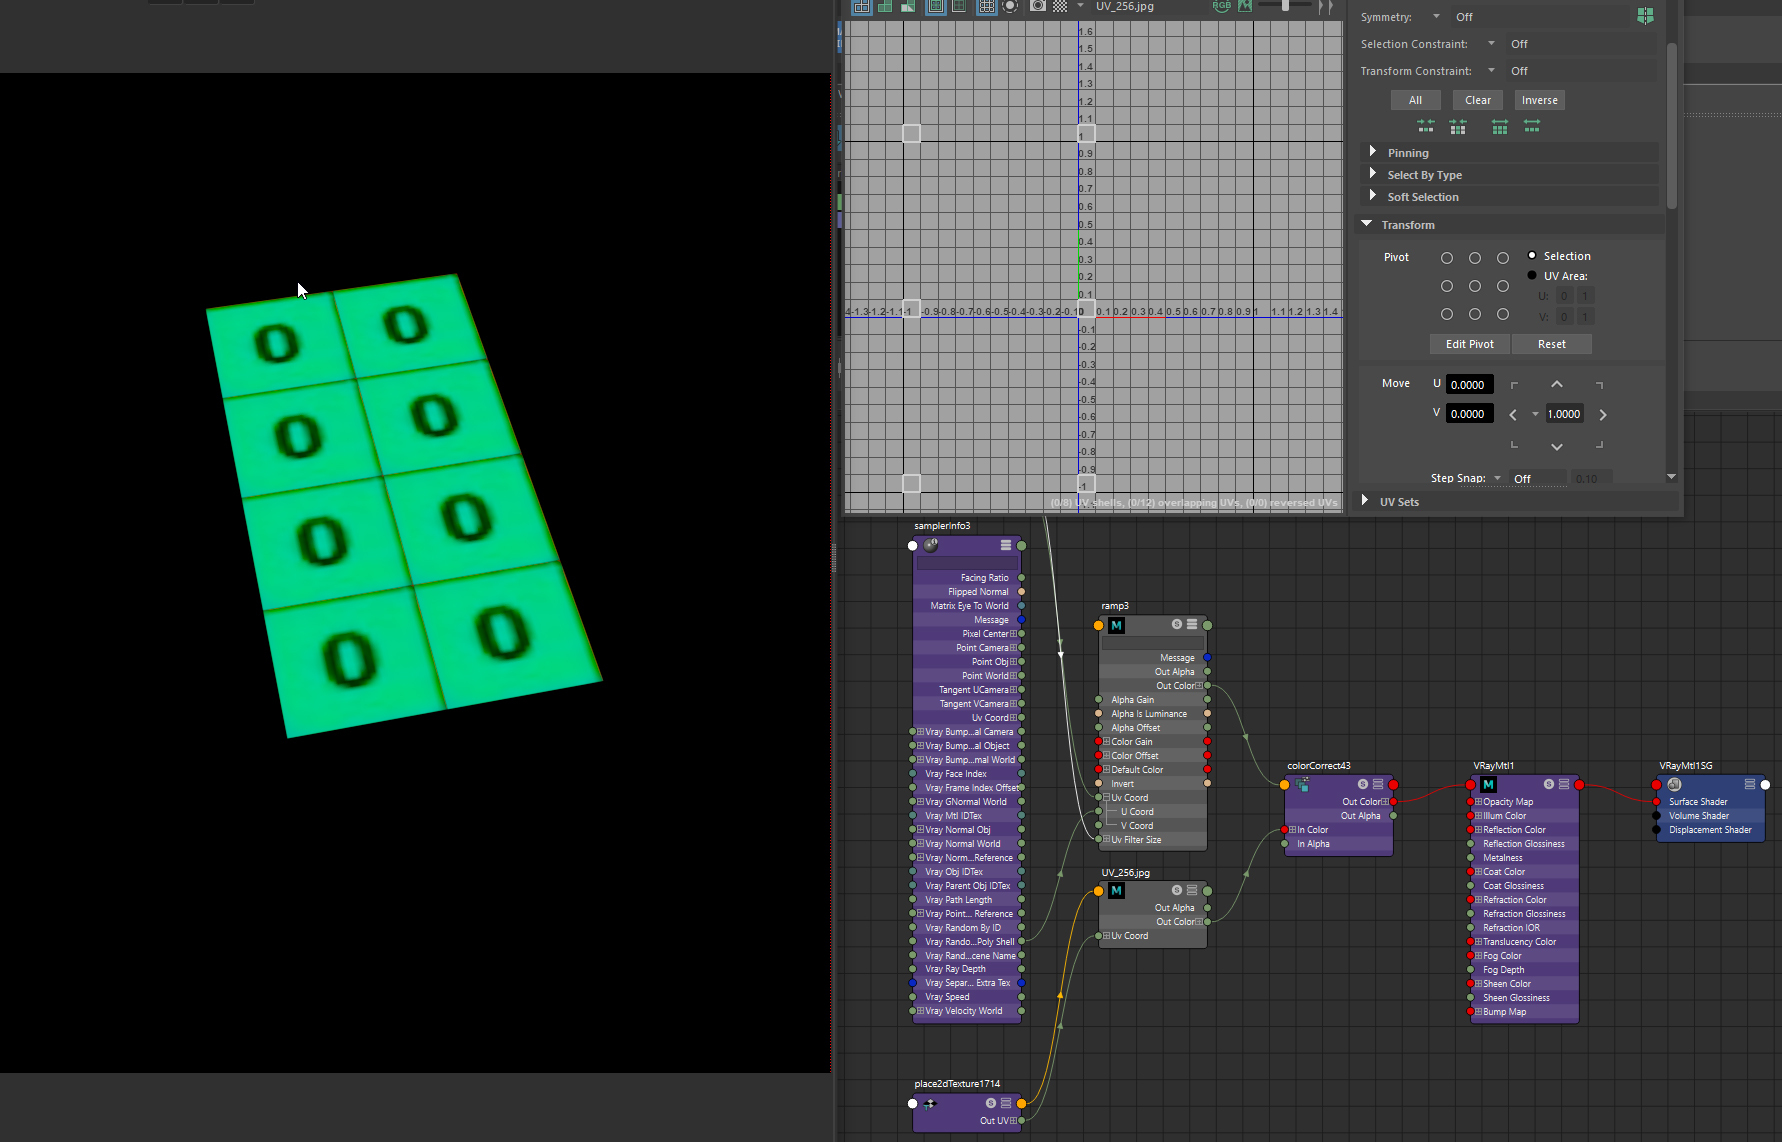Select the center pivot radio circle
Screen dimensions: 1782x1142
point(1475,286)
